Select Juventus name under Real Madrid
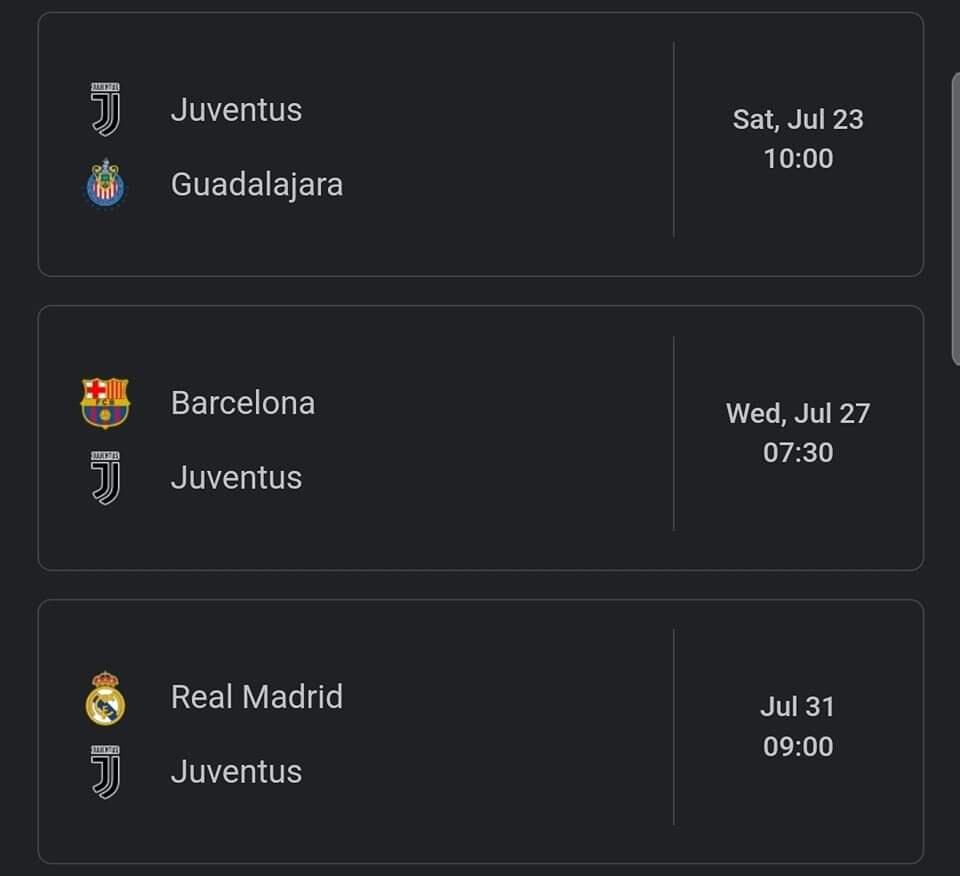 236,771
